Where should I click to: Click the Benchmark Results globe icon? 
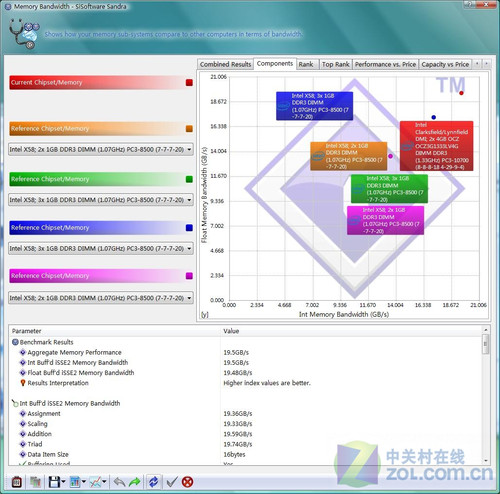15,342
